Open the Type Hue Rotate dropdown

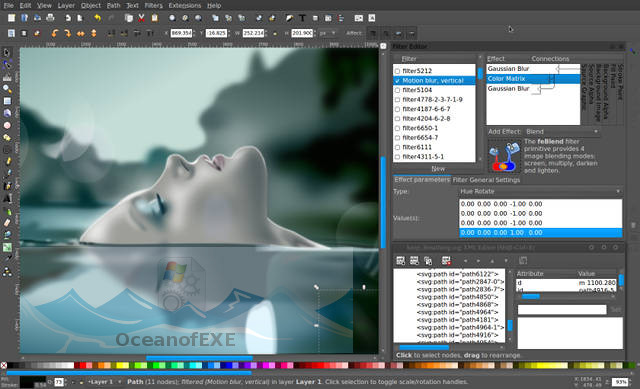(x=540, y=191)
